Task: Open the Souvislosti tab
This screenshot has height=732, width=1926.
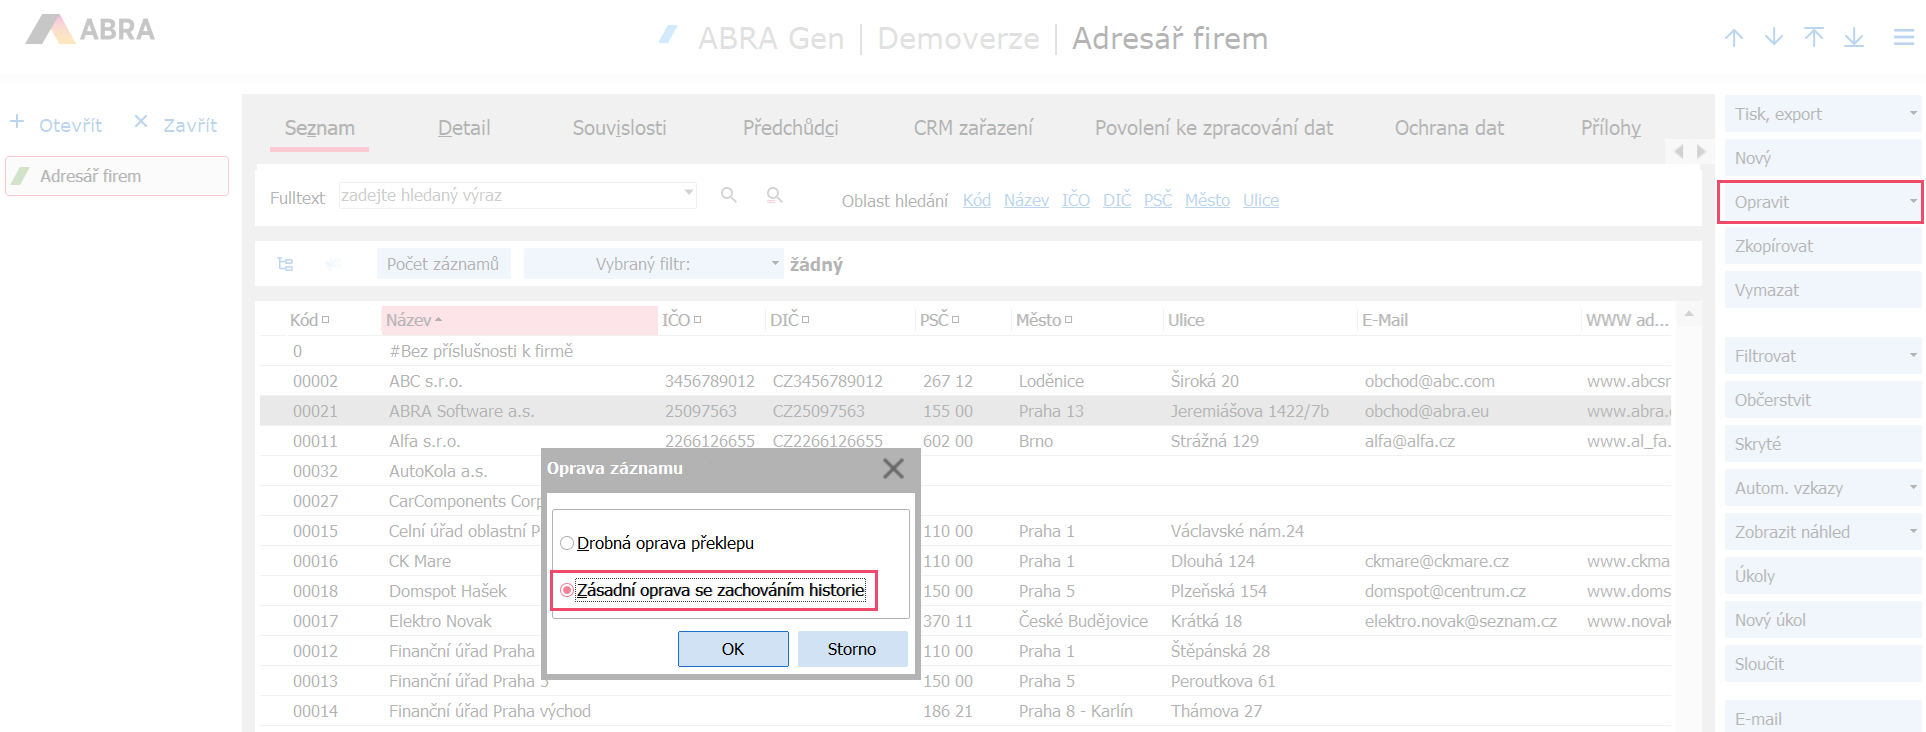Action: (x=619, y=128)
